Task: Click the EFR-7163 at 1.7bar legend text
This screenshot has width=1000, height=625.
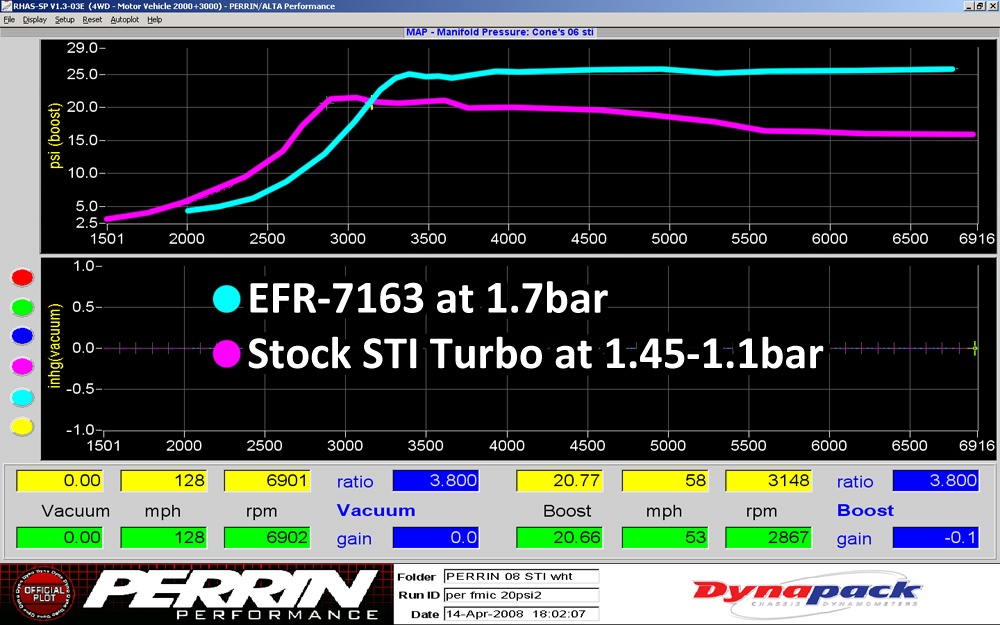Action: click(x=428, y=298)
